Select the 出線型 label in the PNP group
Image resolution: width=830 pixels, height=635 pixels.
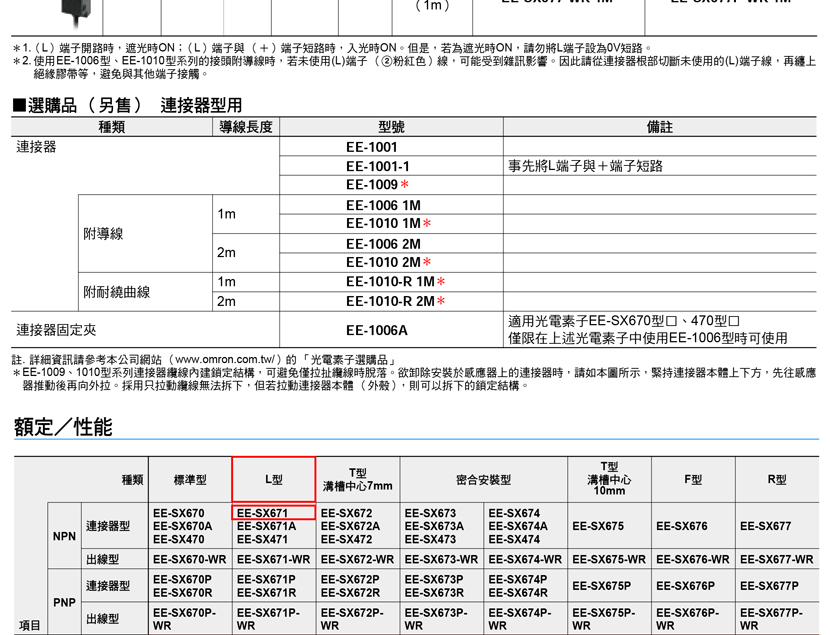pos(103,619)
